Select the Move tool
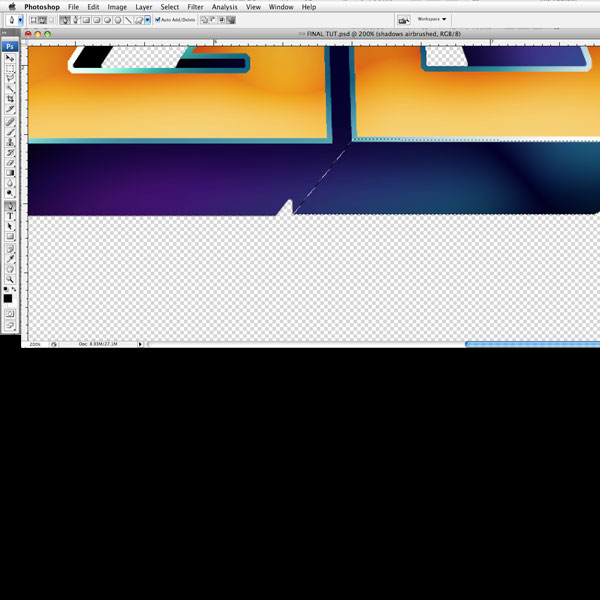600x600 pixels. tap(10, 58)
